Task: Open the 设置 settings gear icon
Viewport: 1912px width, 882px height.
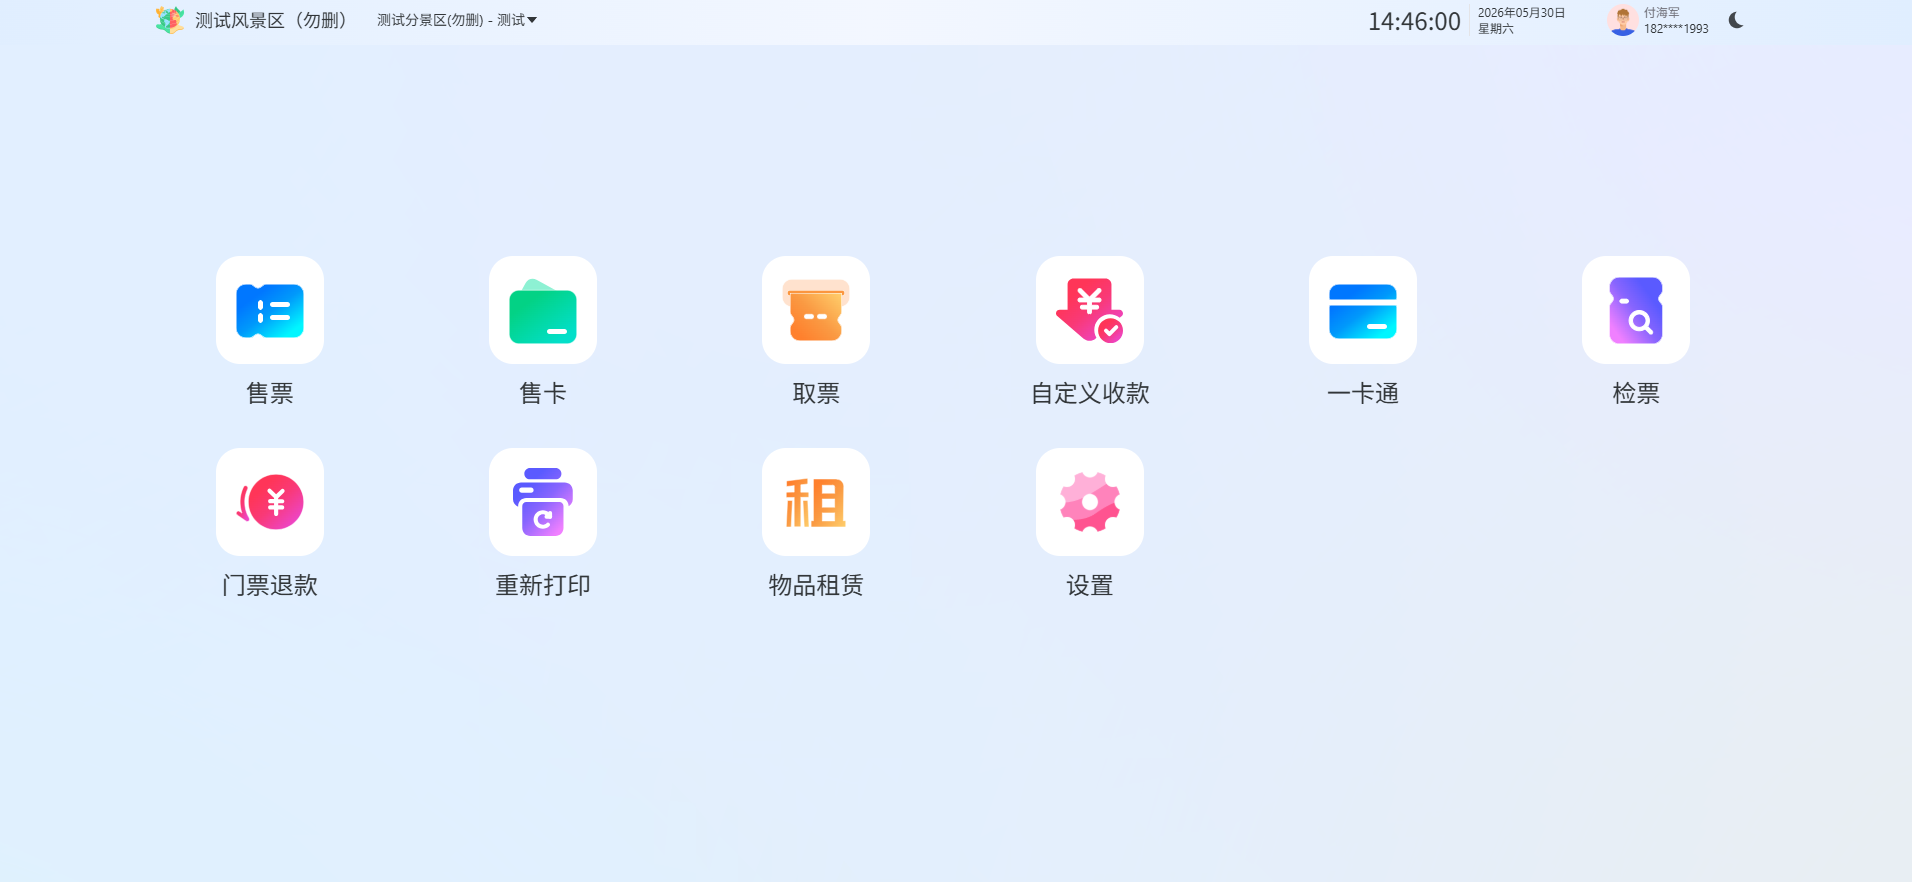Action: coord(1090,502)
